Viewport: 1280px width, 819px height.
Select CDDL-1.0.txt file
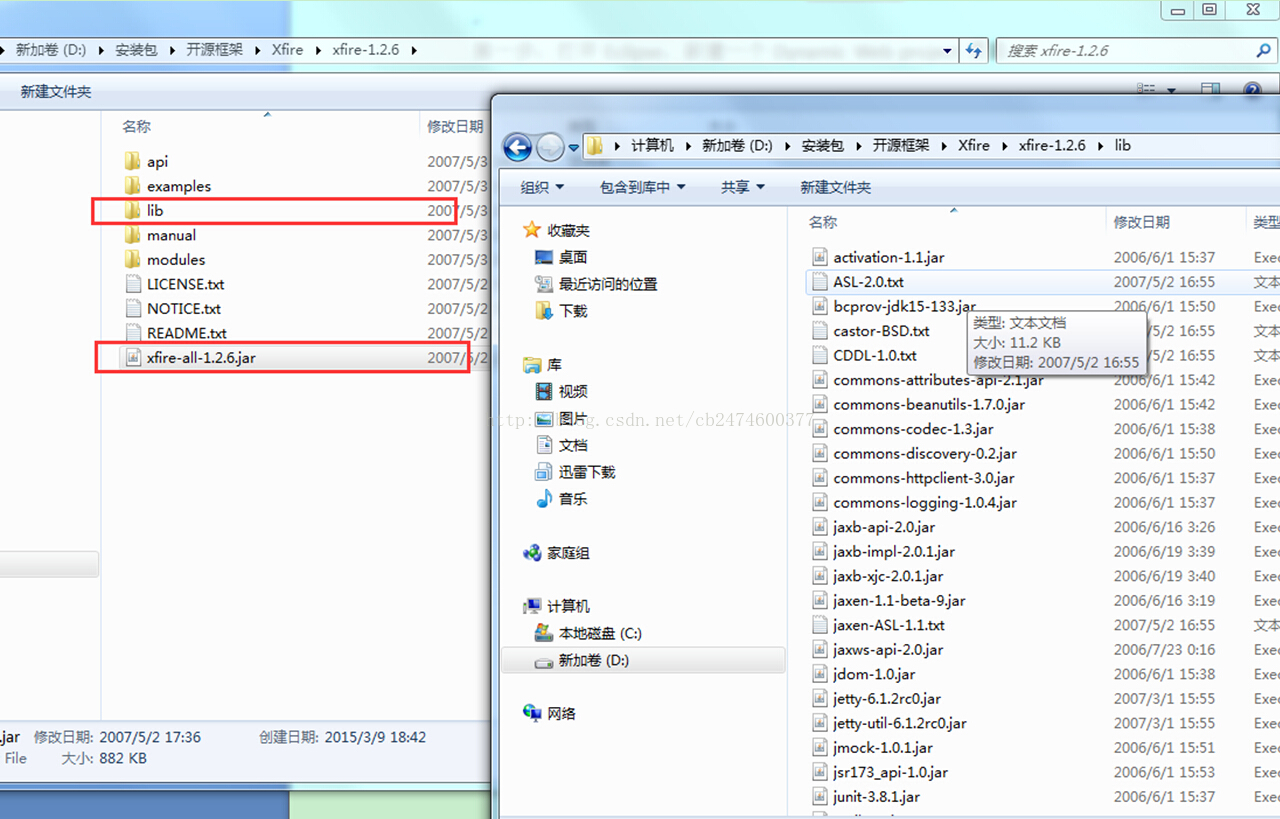(x=875, y=355)
